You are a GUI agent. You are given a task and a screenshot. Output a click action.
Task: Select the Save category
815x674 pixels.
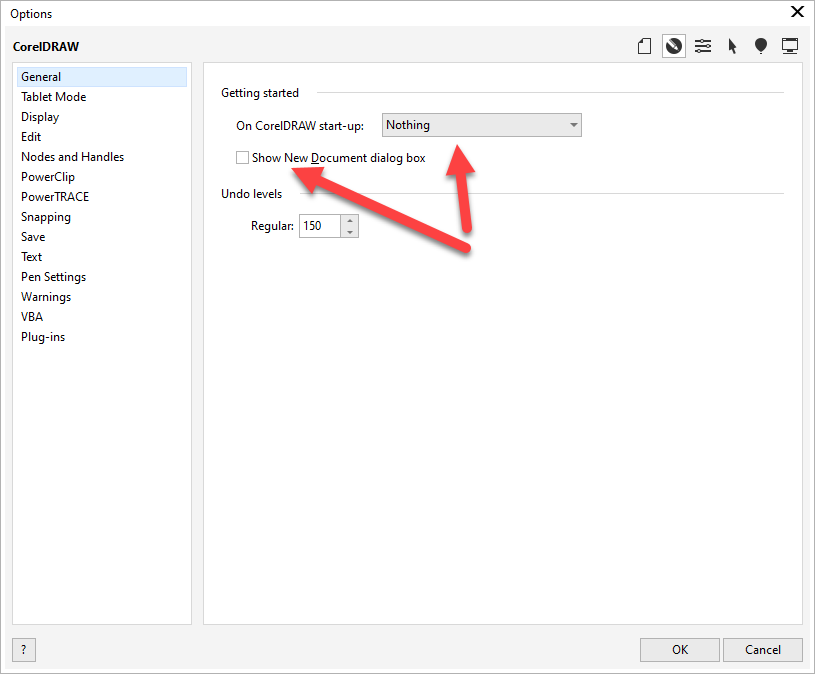(102, 237)
